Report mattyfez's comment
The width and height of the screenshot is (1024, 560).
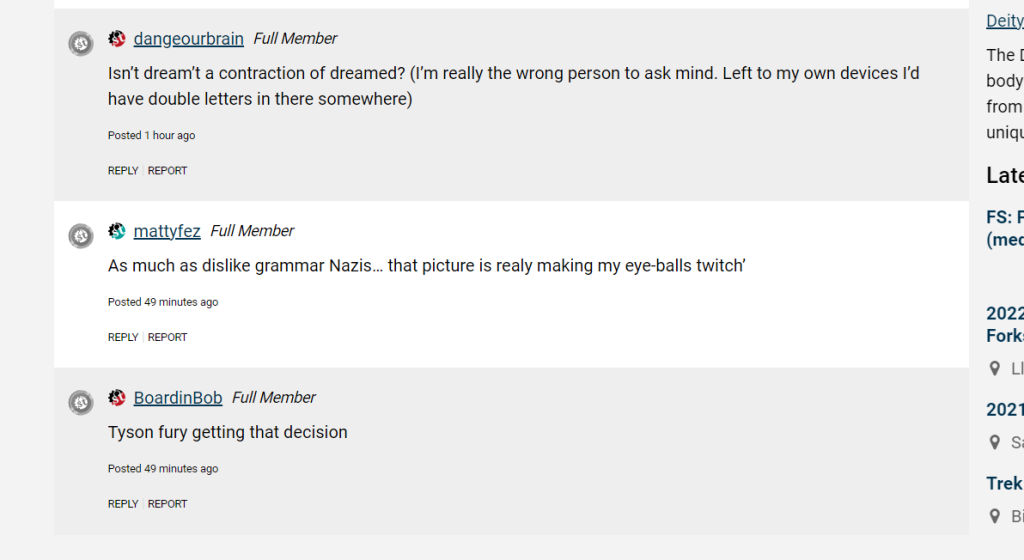pos(167,338)
